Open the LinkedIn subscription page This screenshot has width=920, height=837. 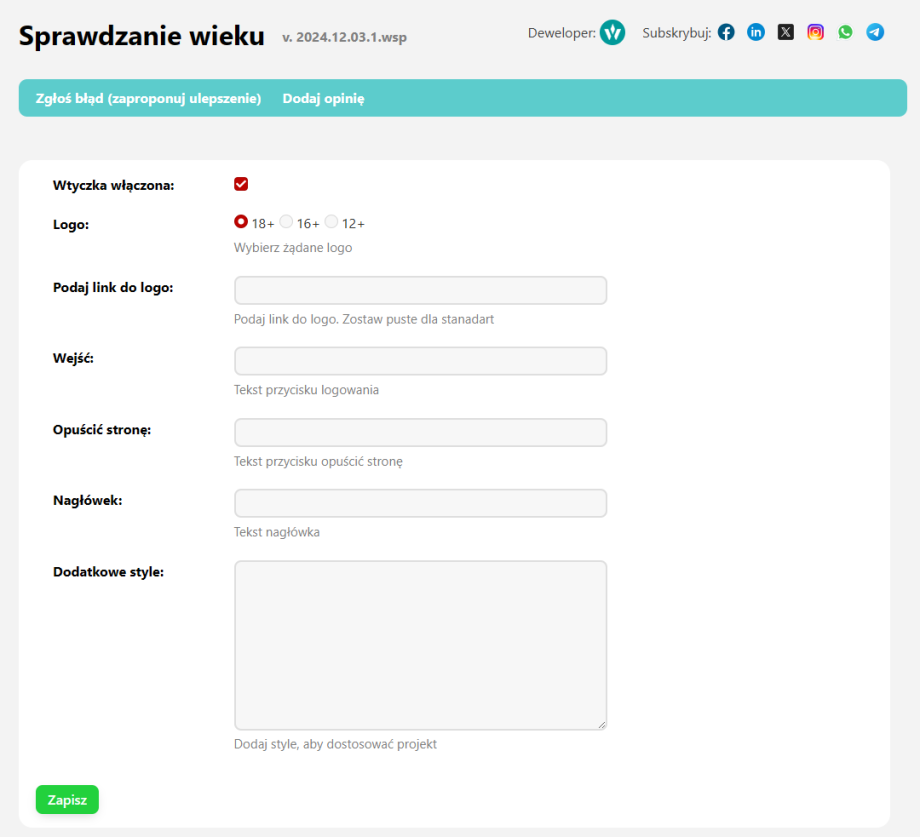click(x=756, y=31)
